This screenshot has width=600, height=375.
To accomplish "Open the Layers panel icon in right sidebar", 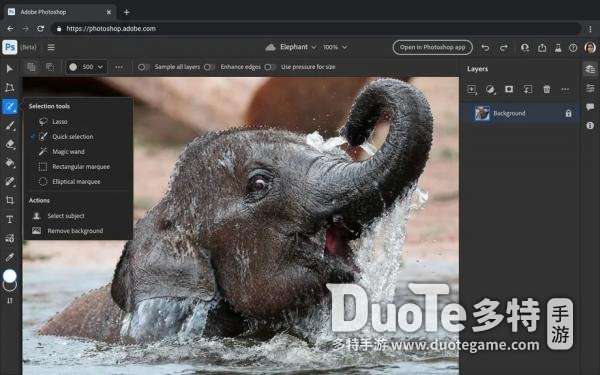I will [590, 69].
